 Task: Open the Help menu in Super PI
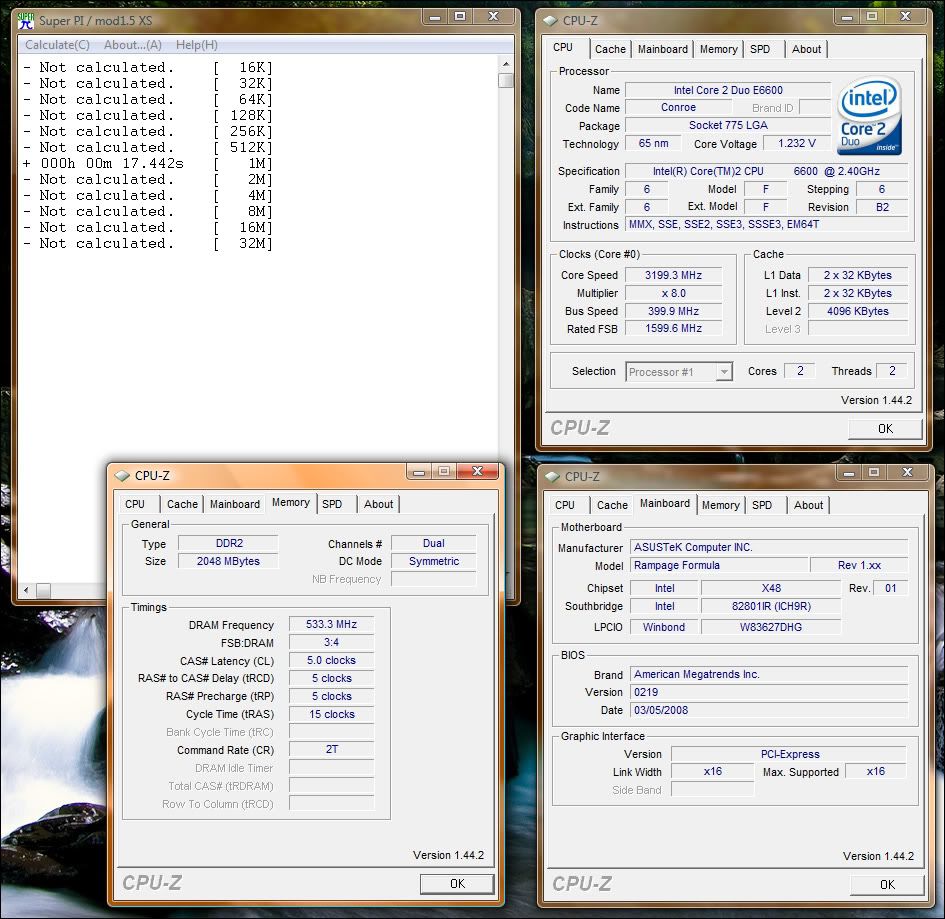pos(196,45)
